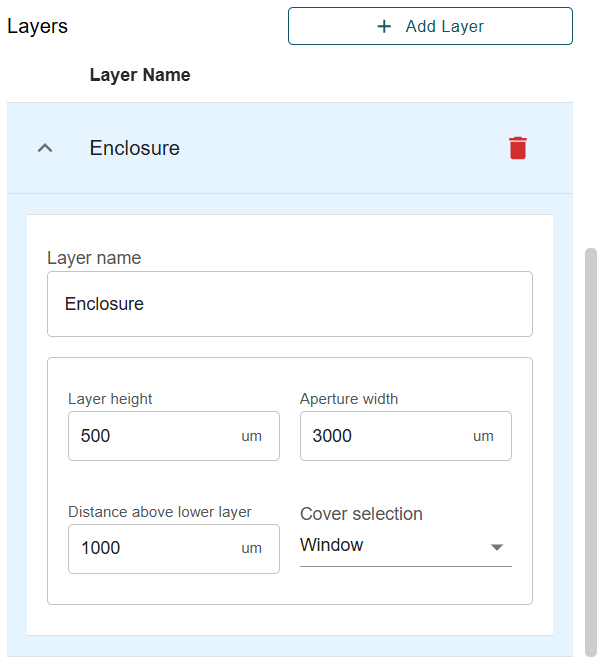
Task: Click the Layer name text field
Action: point(289,304)
